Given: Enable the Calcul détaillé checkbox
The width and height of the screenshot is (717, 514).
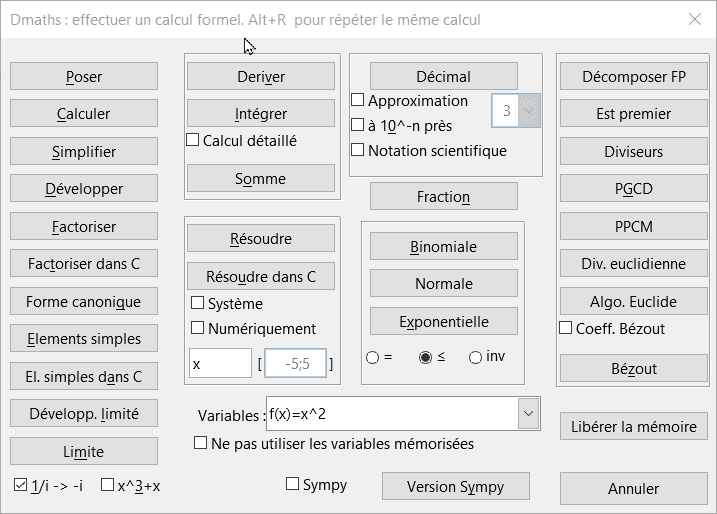Looking at the screenshot, I should coord(194,141).
